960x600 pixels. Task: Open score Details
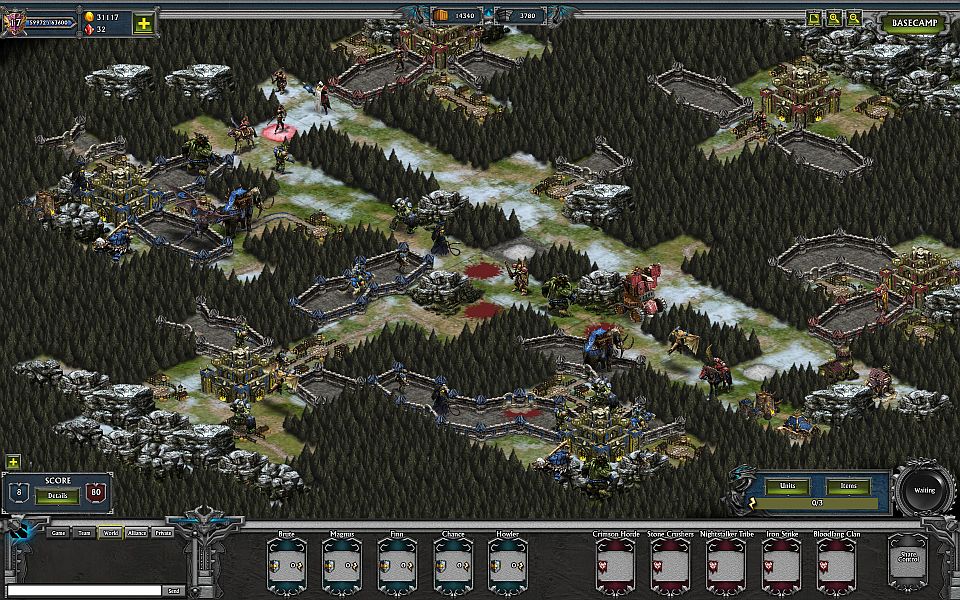[57, 495]
